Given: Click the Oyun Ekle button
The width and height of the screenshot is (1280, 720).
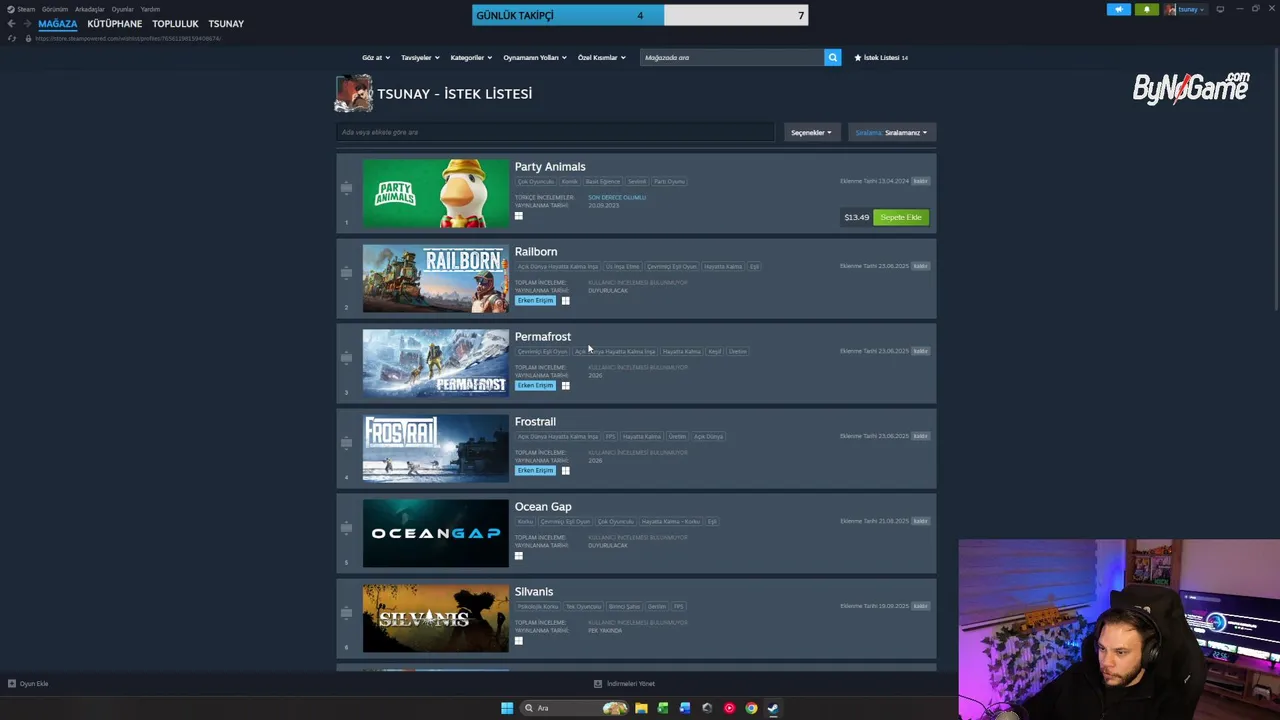Looking at the screenshot, I should coord(28,684).
